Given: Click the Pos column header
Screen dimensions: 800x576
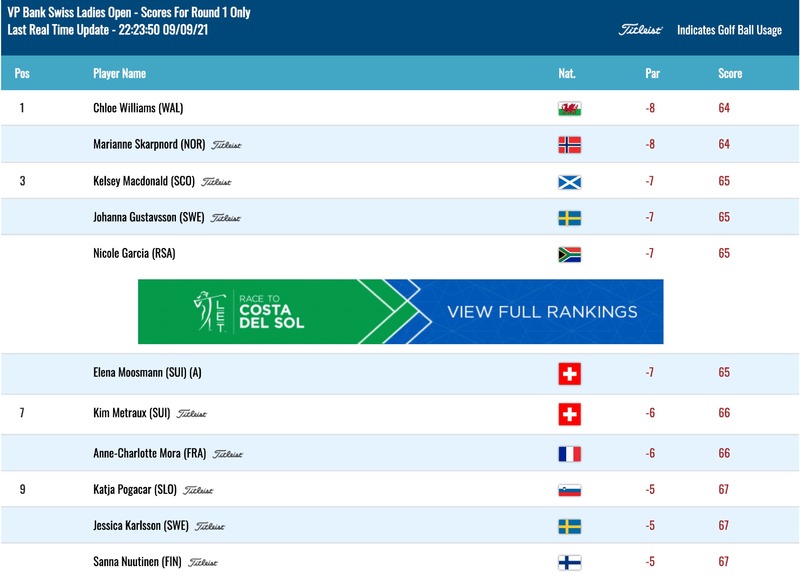Looking at the screenshot, I should click(22, 73).
